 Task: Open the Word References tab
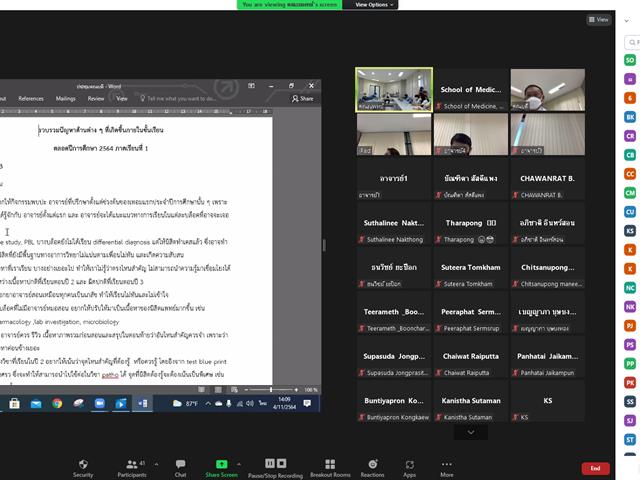tap(31, 98)
